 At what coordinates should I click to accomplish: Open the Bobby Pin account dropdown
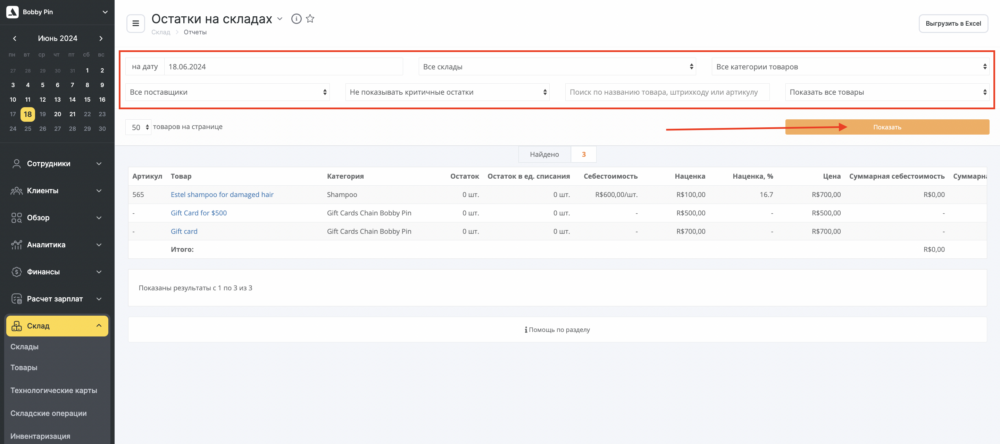pos(105,11)
